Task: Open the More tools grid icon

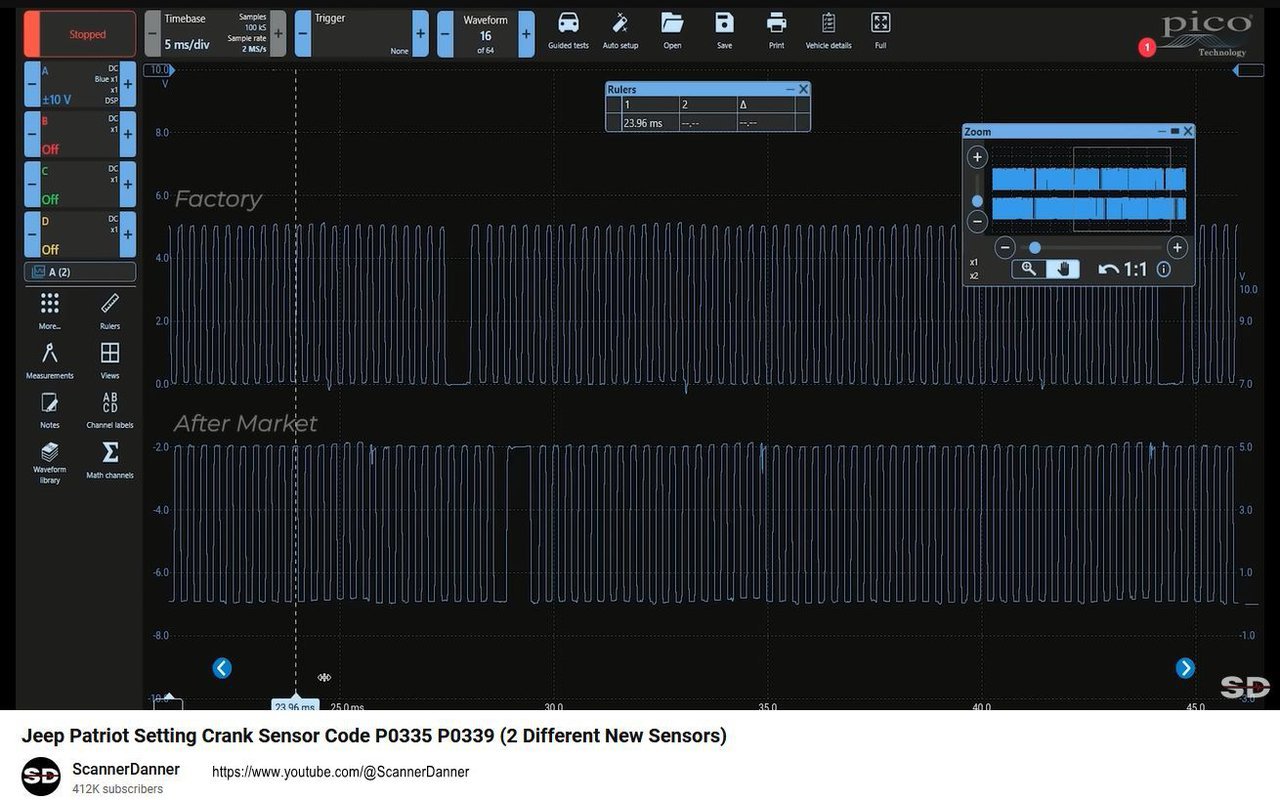Action: (x=50, y=310)
